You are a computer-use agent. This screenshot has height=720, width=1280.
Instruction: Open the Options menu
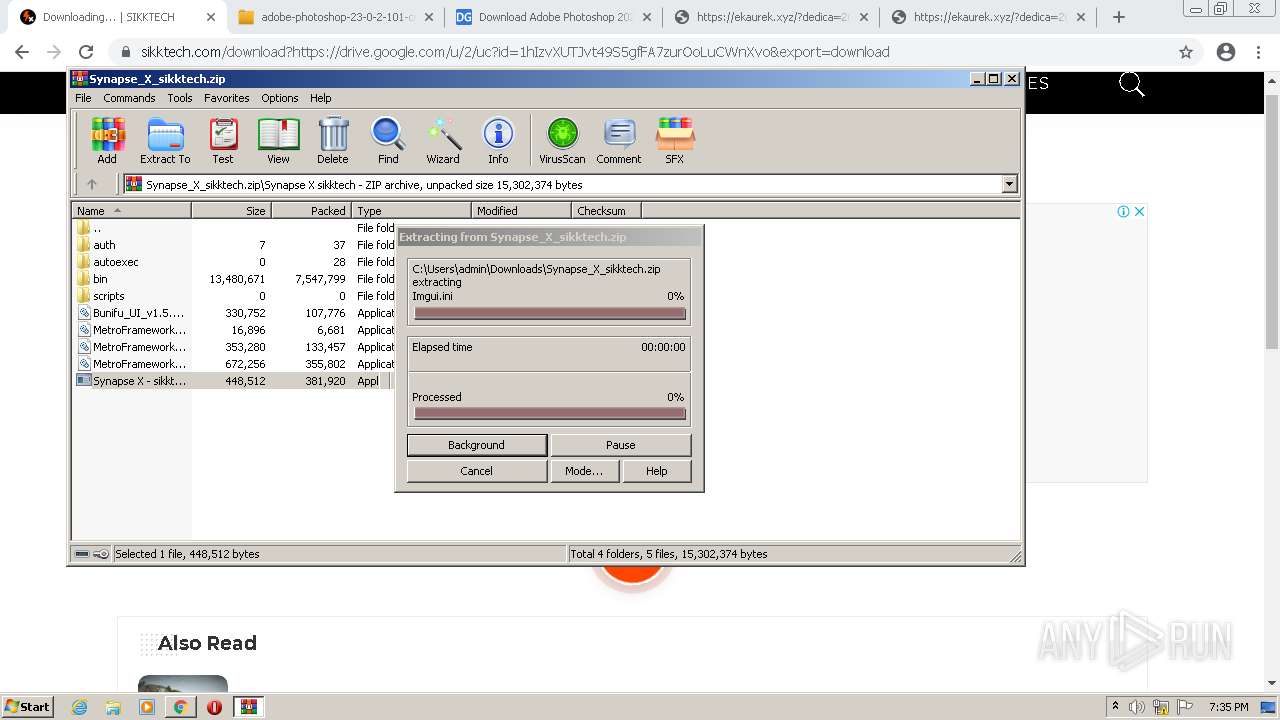tap(280, 98)
